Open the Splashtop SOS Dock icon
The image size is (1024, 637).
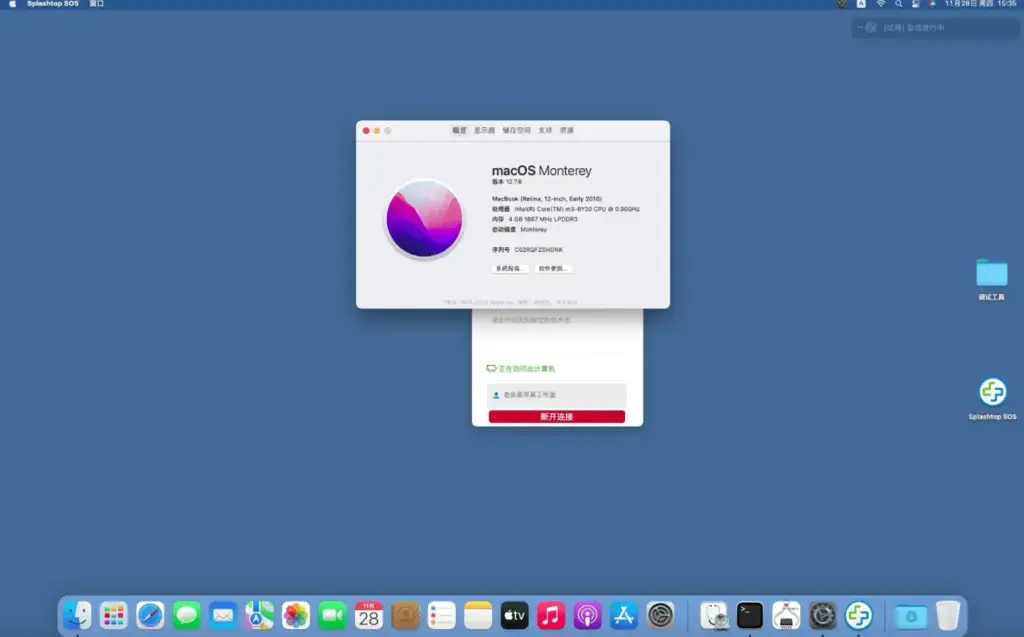pos(859,615)
